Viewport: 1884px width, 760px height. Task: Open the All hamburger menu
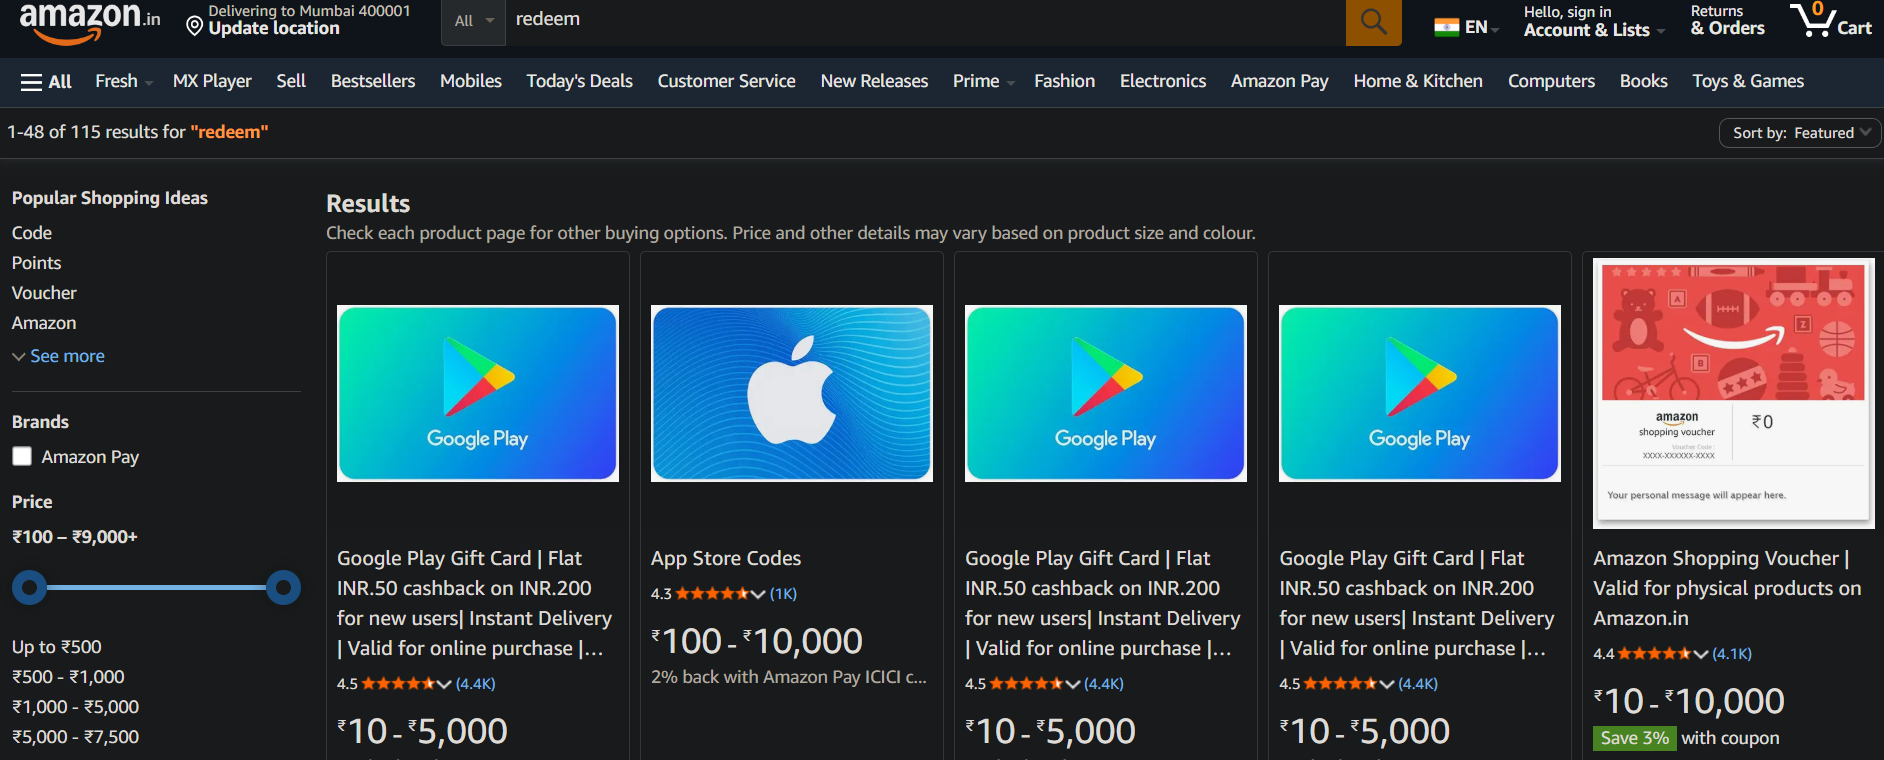46,82
